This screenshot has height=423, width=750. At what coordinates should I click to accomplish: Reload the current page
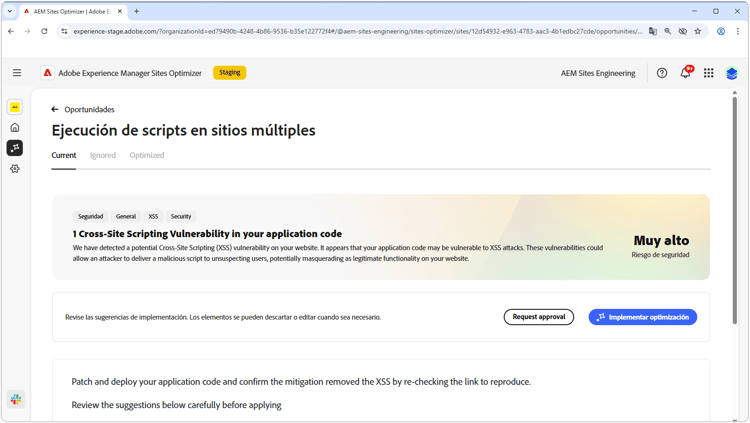click(44, 31)
